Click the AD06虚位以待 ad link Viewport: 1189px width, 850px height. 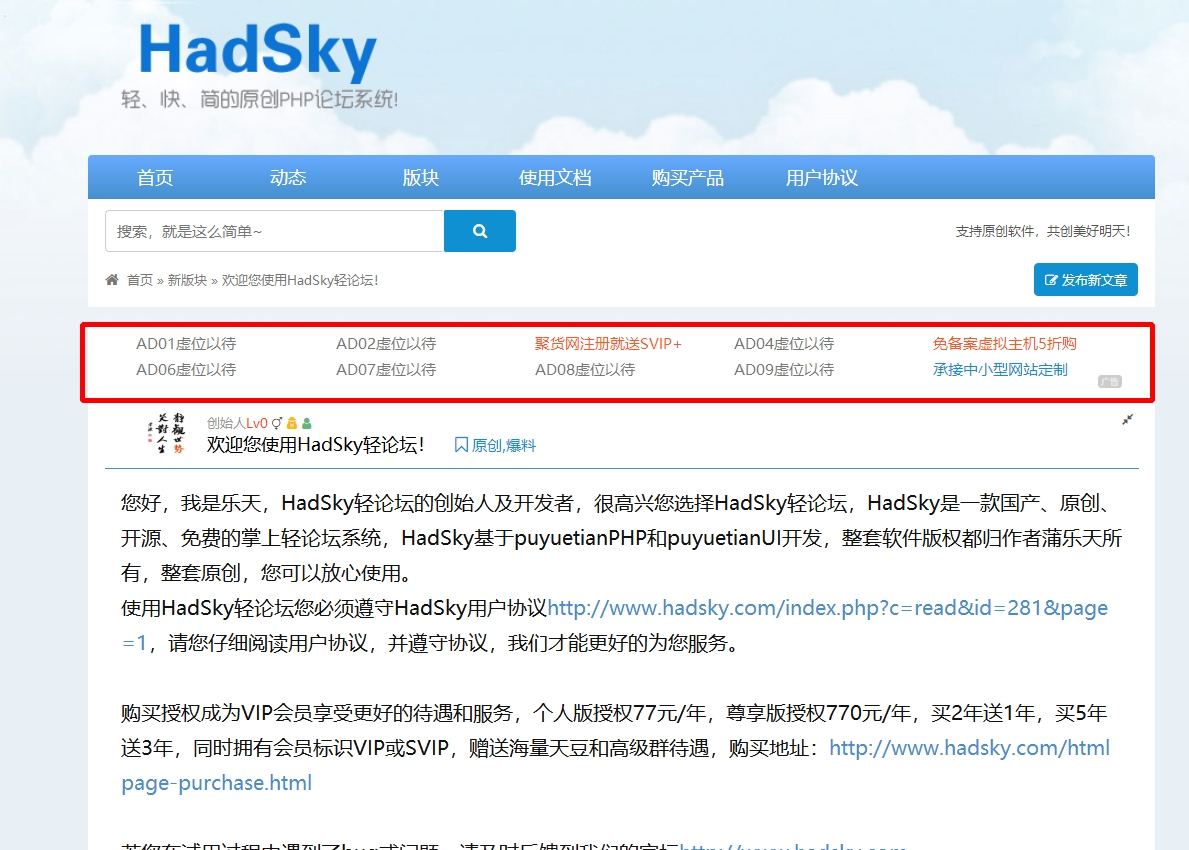click(186, 369)
